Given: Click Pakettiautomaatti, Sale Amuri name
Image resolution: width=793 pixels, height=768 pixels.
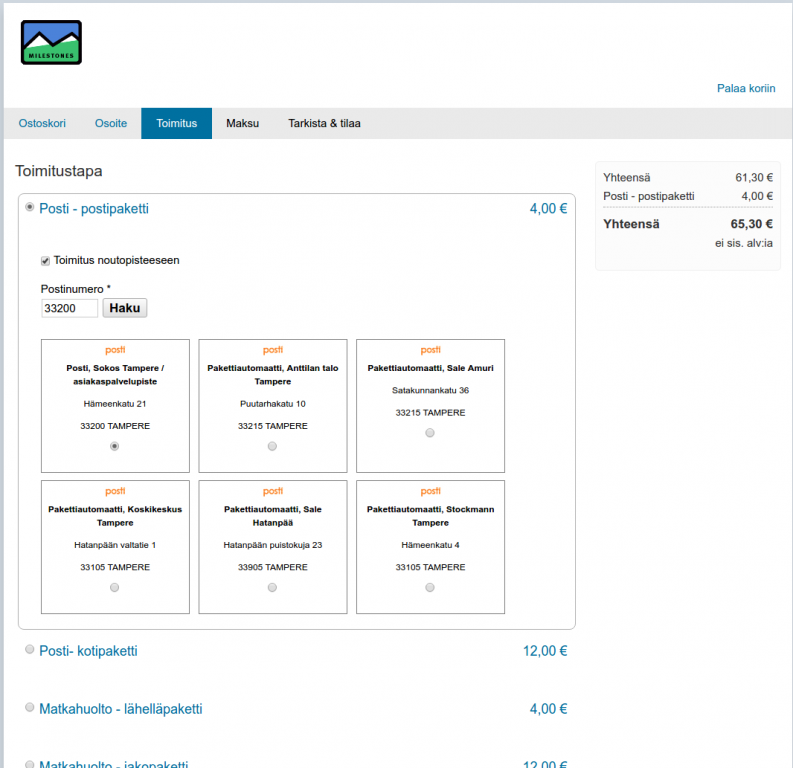Looking at the screenshot, I should (x=430, y=368).
